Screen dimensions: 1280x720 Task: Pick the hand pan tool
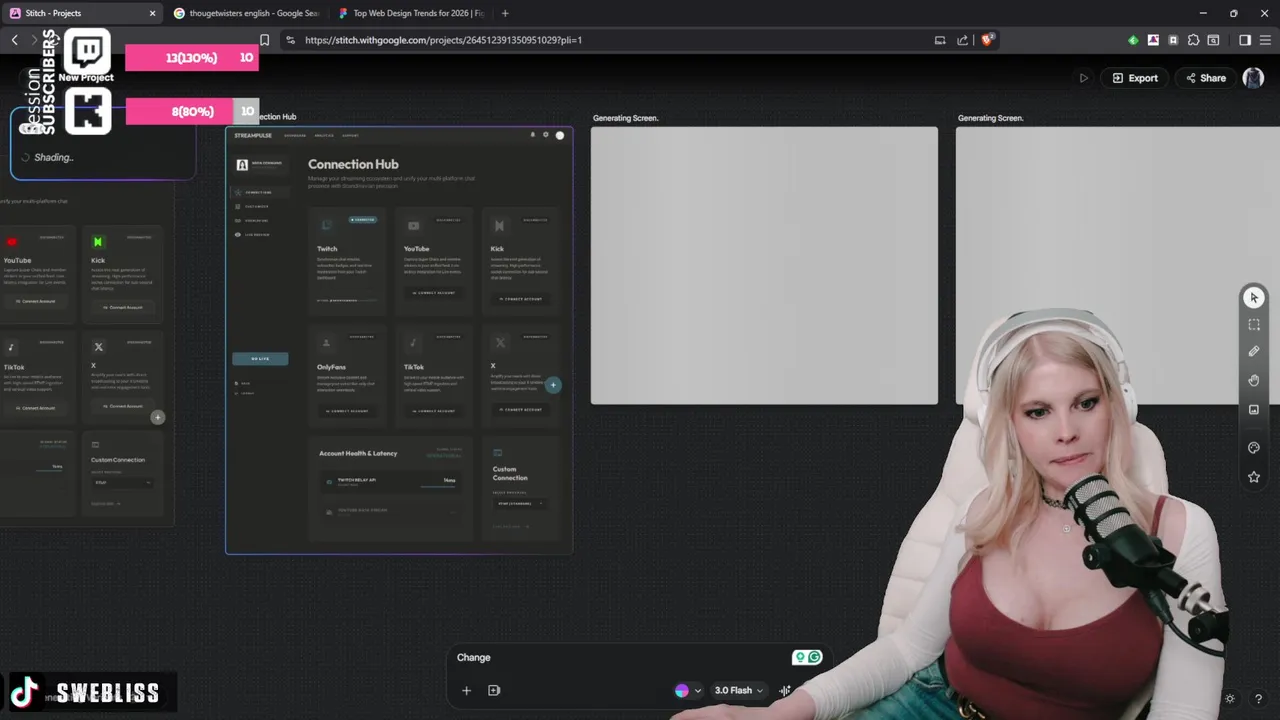coord(1253,380)
